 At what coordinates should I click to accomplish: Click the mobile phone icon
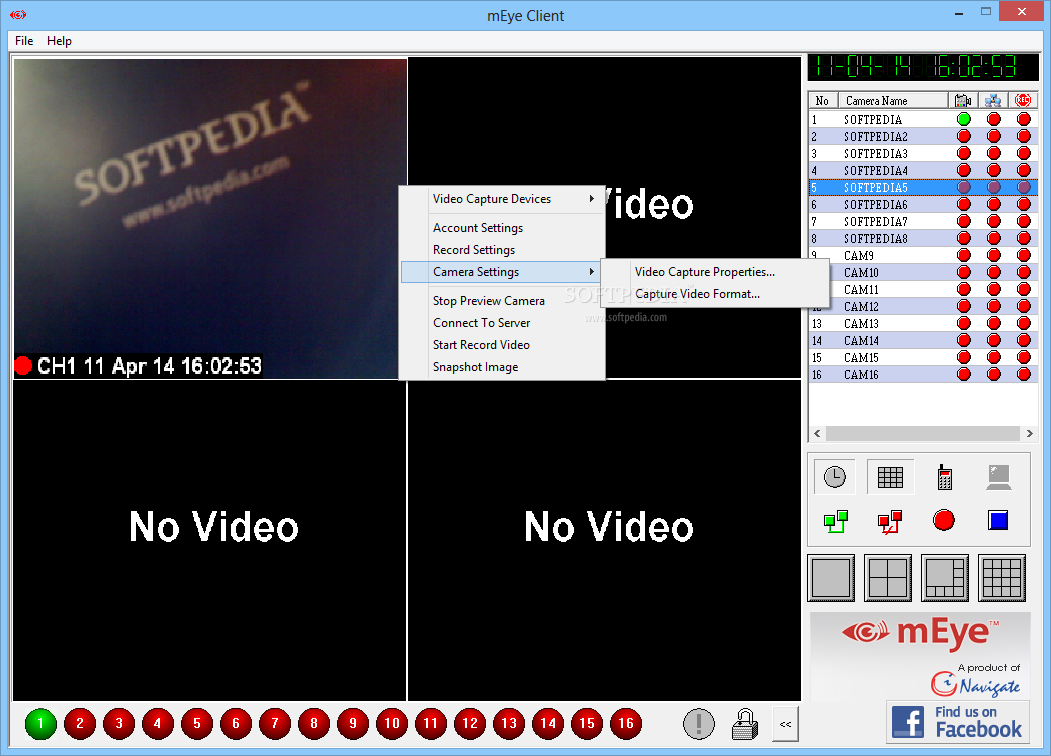pos(944,477)
